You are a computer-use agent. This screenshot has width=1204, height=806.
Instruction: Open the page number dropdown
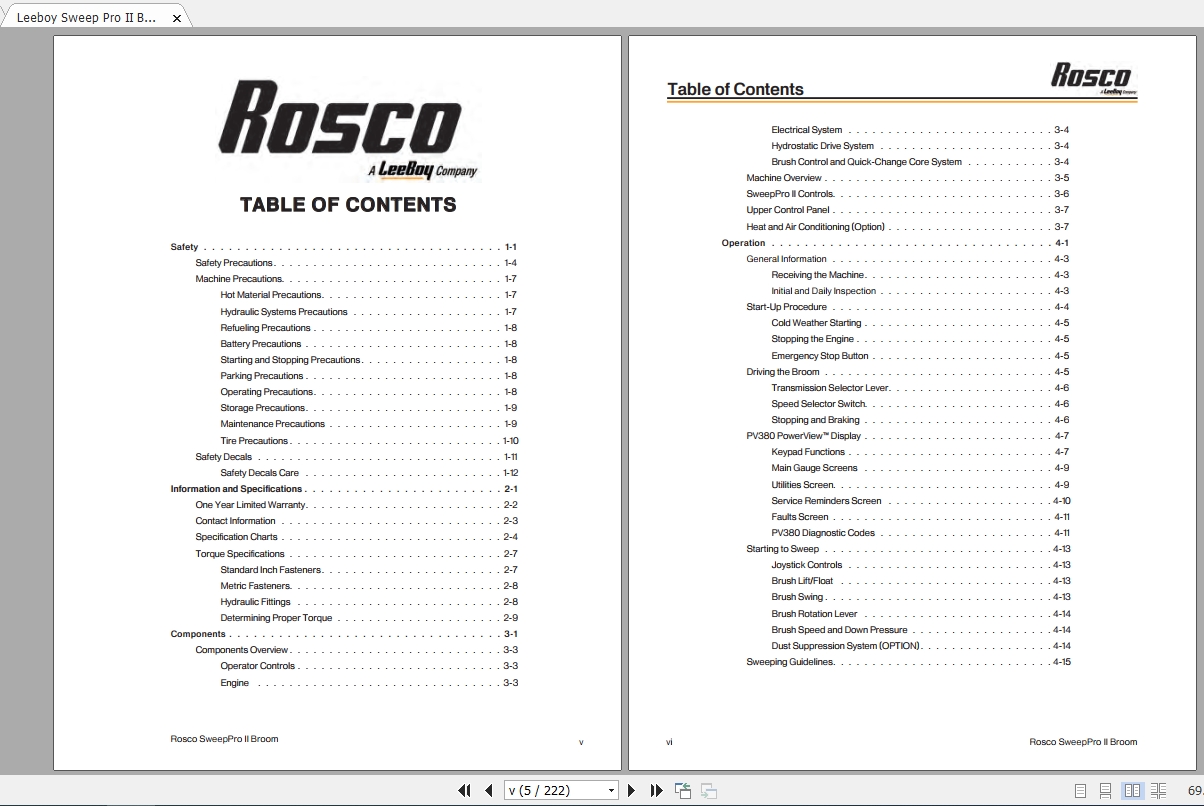pyautogui.click(x=611, y=790)
